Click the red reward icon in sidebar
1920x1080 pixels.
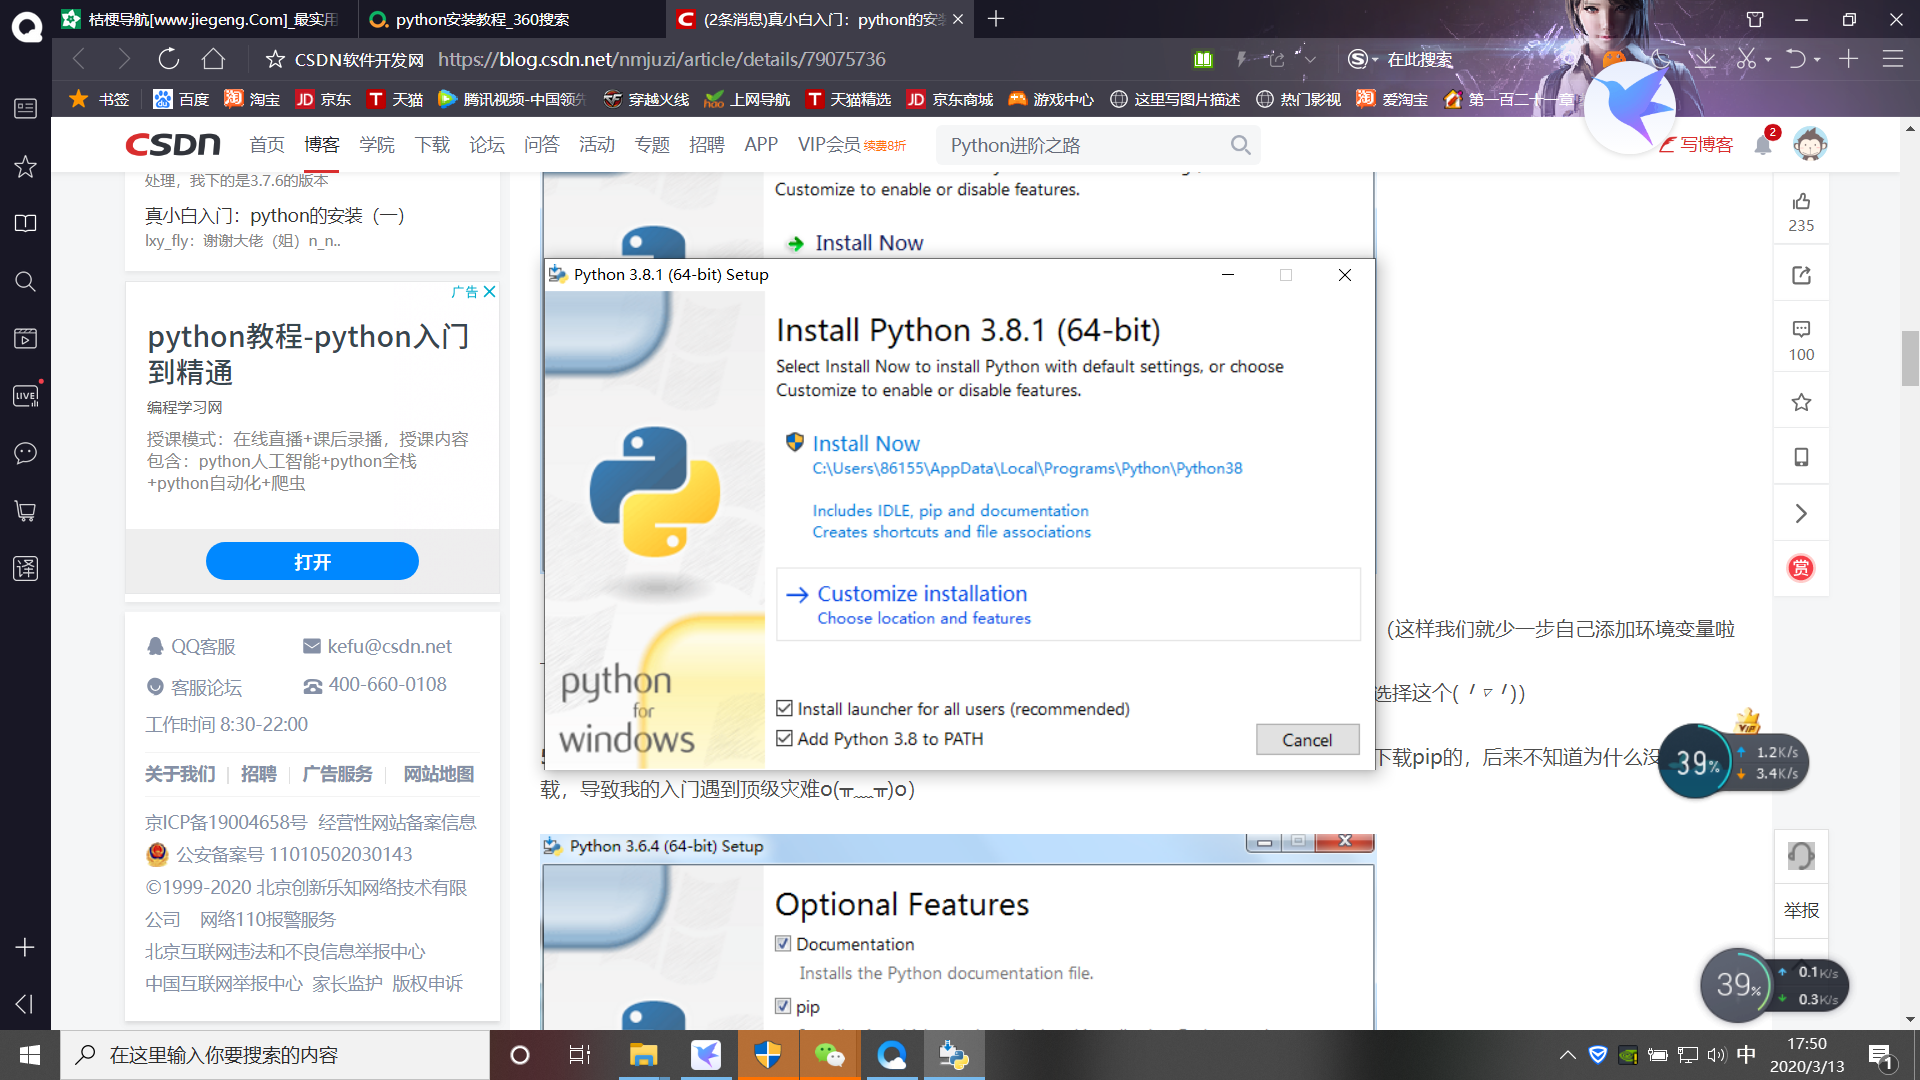[x=1801, y=568]
